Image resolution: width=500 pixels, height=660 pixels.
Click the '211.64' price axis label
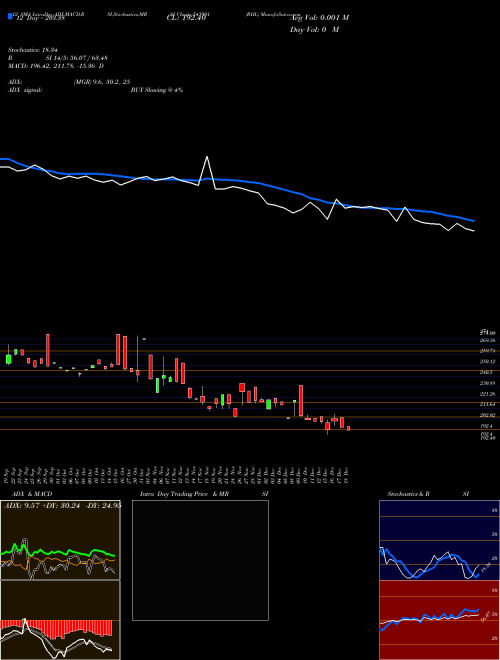(487, 405)
